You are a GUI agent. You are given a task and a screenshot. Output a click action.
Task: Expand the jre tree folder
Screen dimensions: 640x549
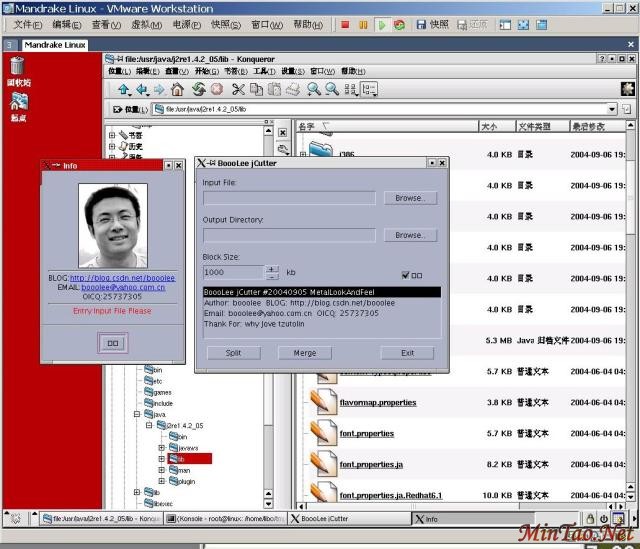162,447
